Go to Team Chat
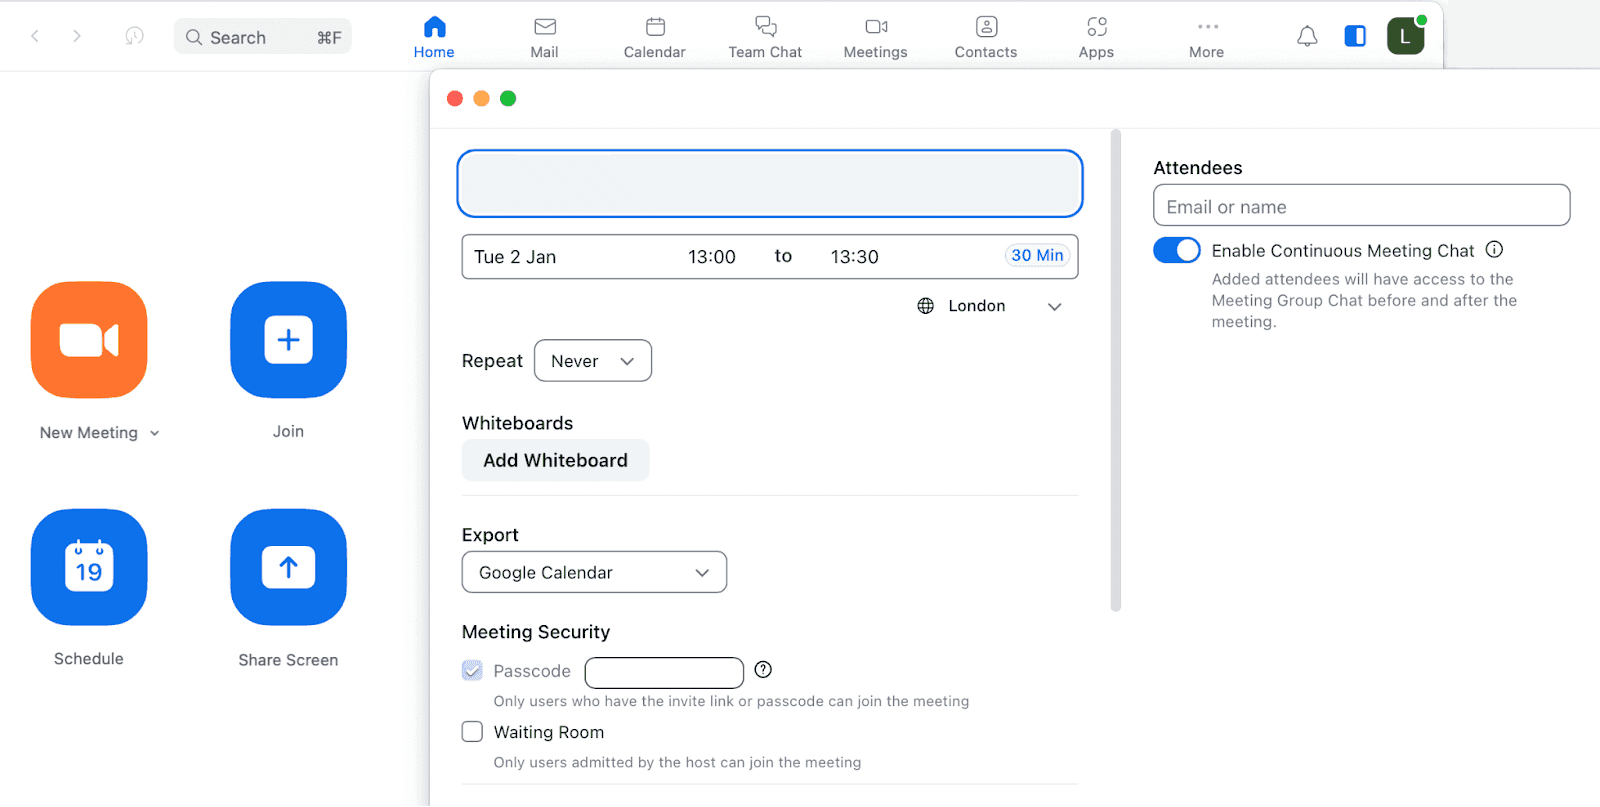Image resolution: width=1600 pixels, height=807 pixels. pyautogui.click(x=765, y=37)
